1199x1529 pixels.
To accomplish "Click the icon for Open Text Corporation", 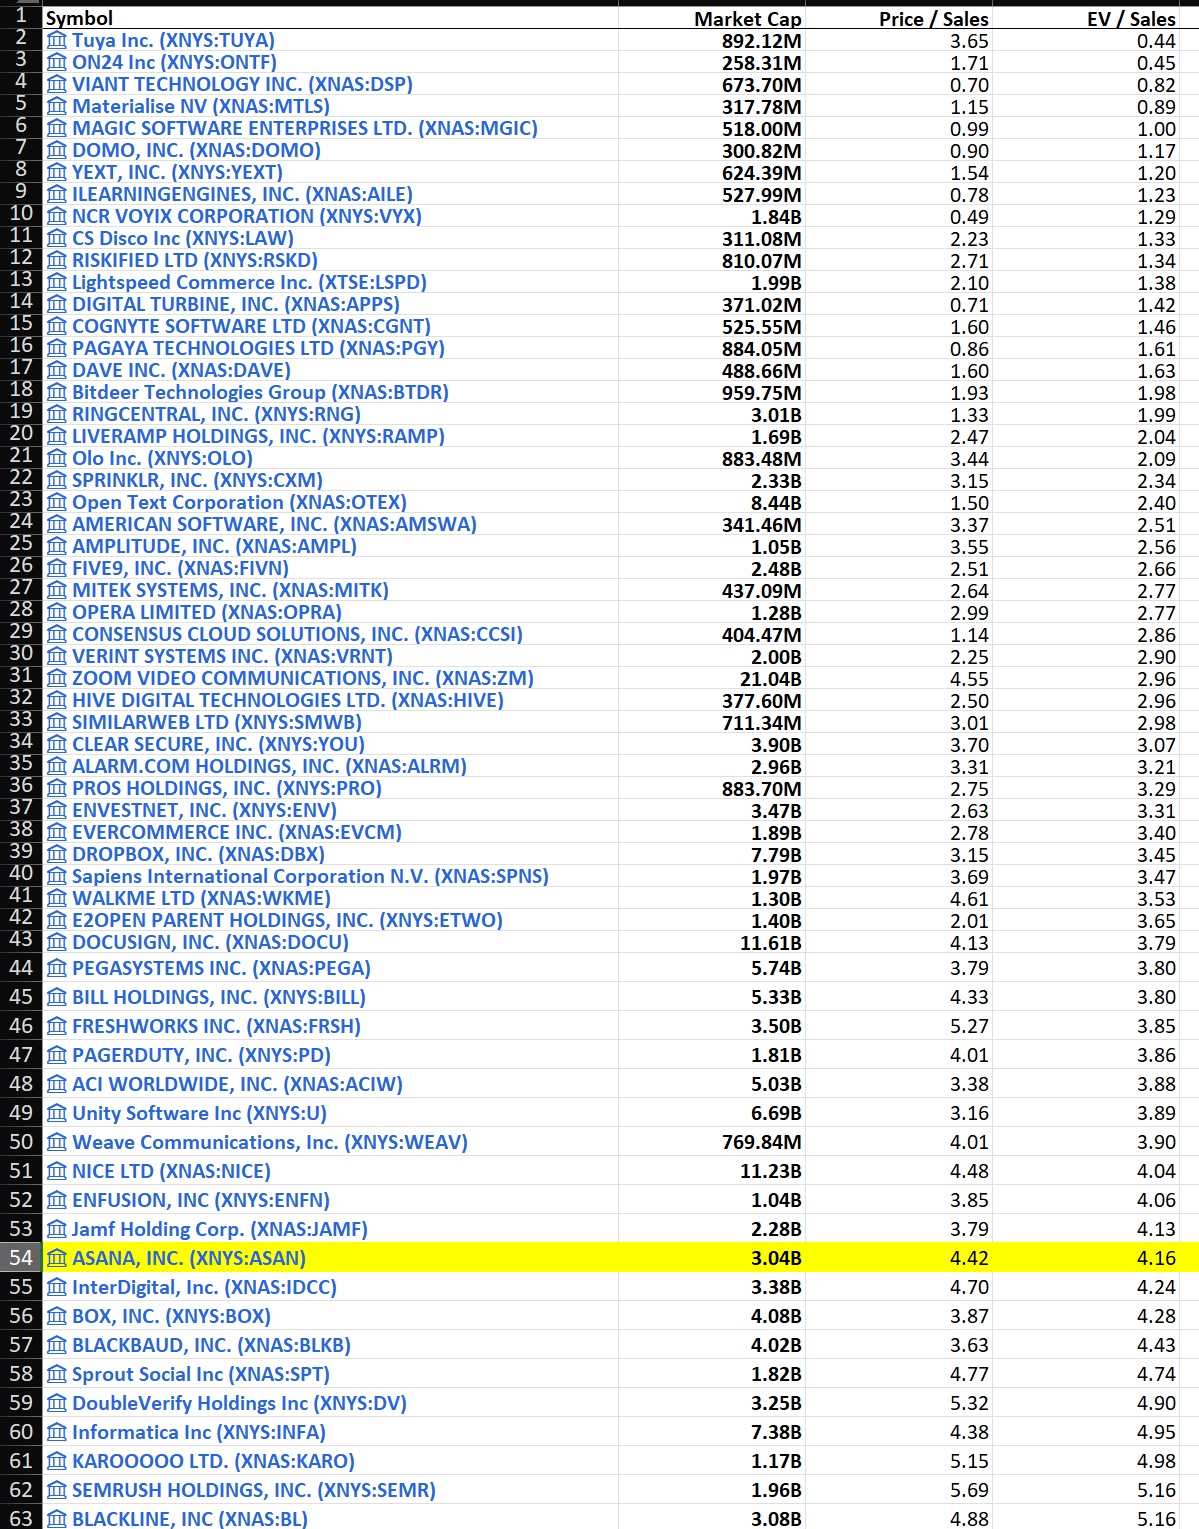I will 57,502.
